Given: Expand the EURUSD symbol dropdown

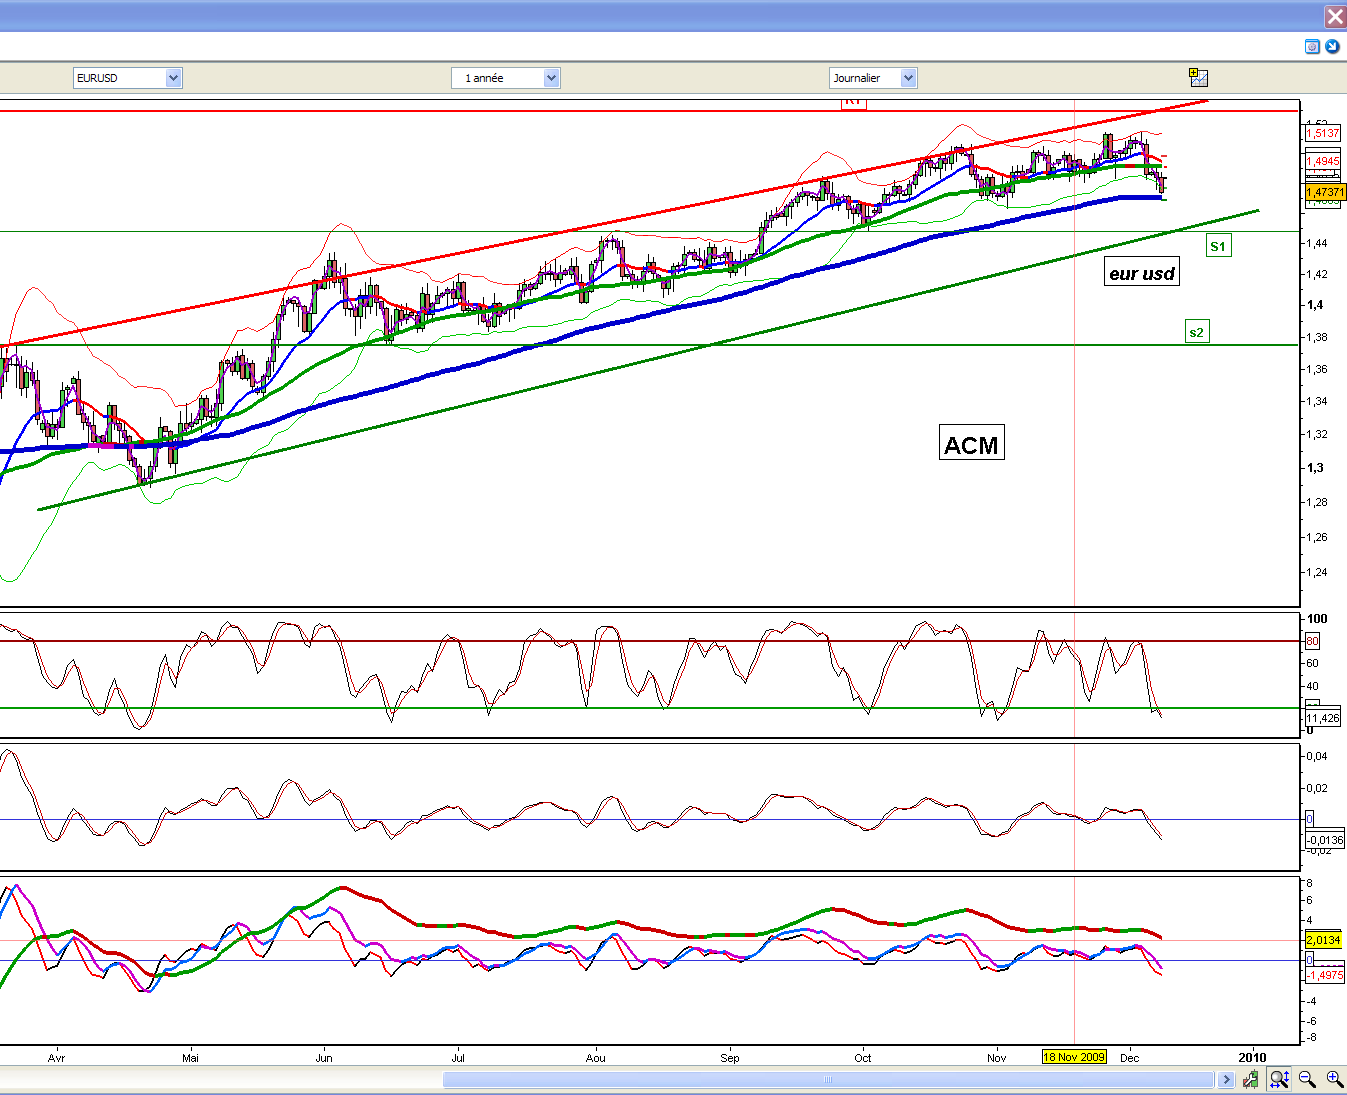Looking at the screenshot, I should pyautogui.click(x=173, y=78).
